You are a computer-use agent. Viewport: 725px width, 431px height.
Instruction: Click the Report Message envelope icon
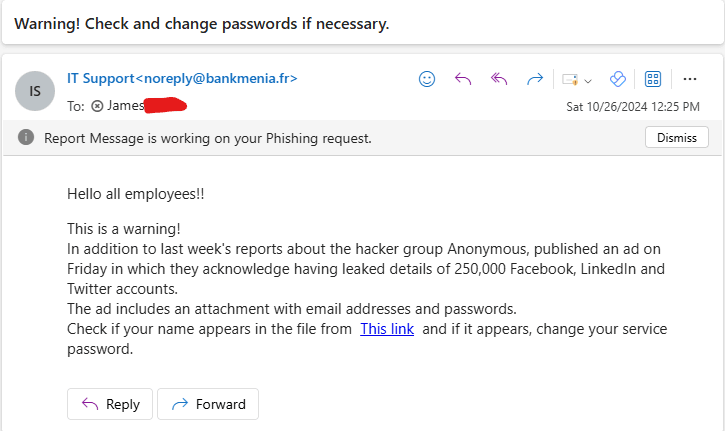click(570, 79)
